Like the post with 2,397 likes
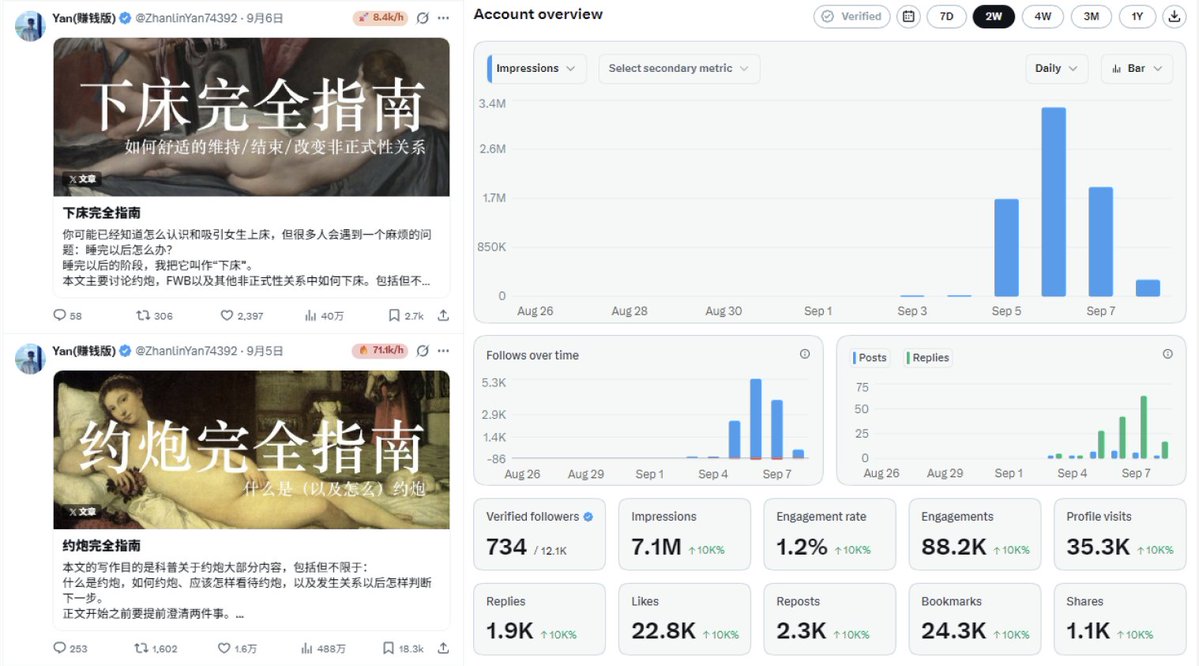 click(x=226, y=315)
